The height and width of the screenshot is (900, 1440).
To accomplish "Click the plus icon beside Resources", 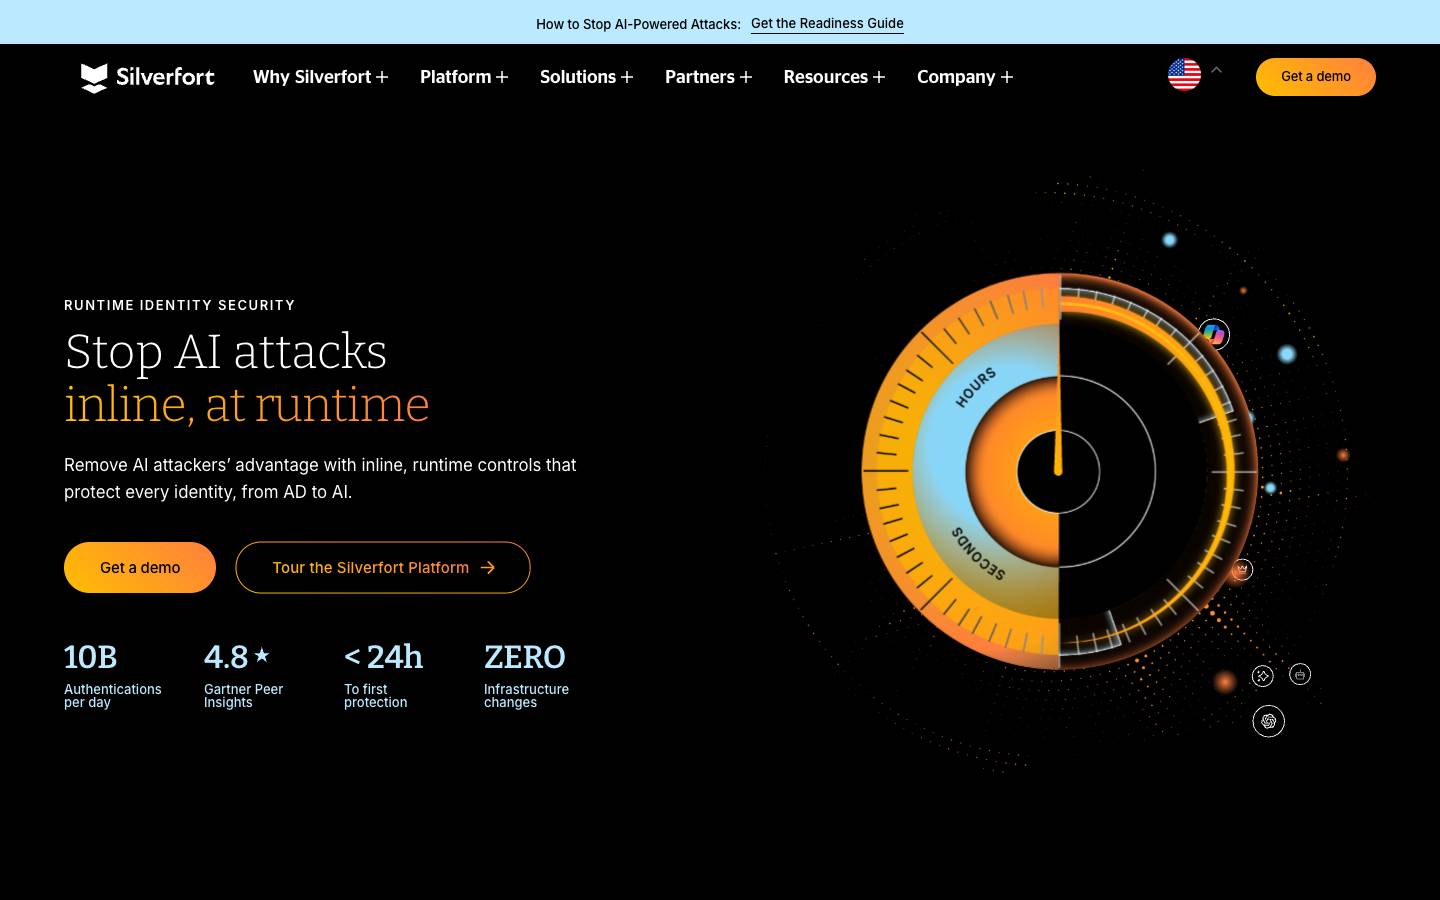I will pyautogui.click(x=879, y=77).
